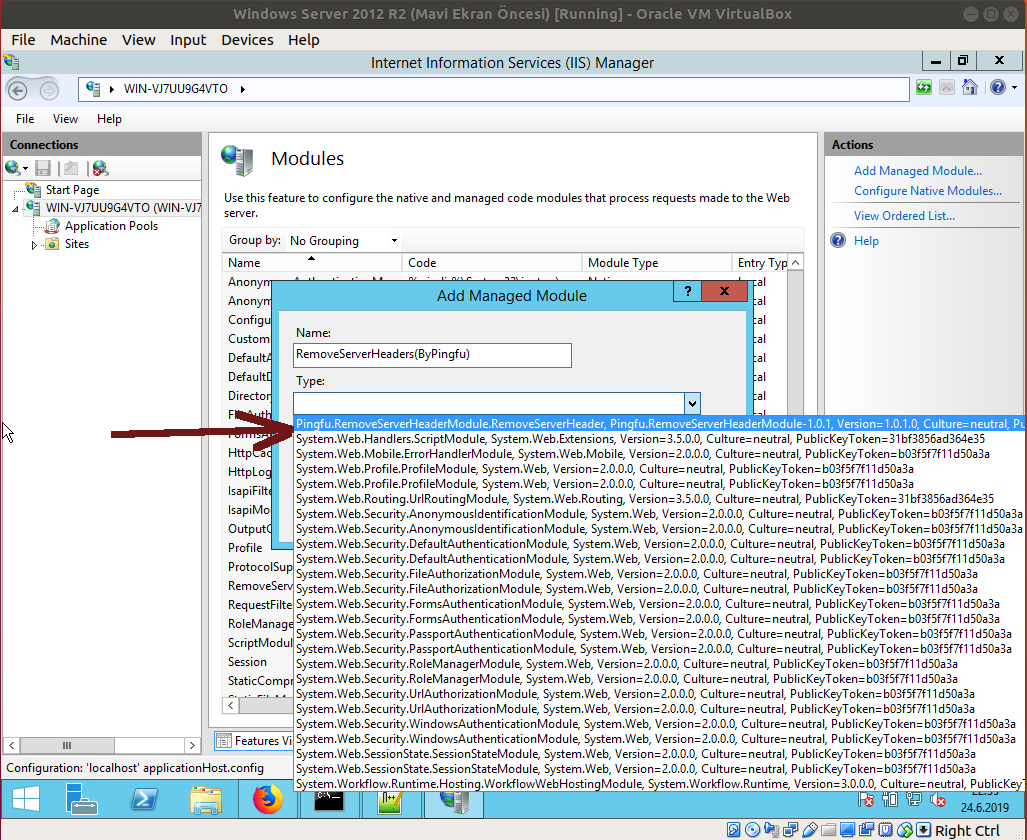
Task: Open the IIS Manager Help menu
Action: coord(109,119)
